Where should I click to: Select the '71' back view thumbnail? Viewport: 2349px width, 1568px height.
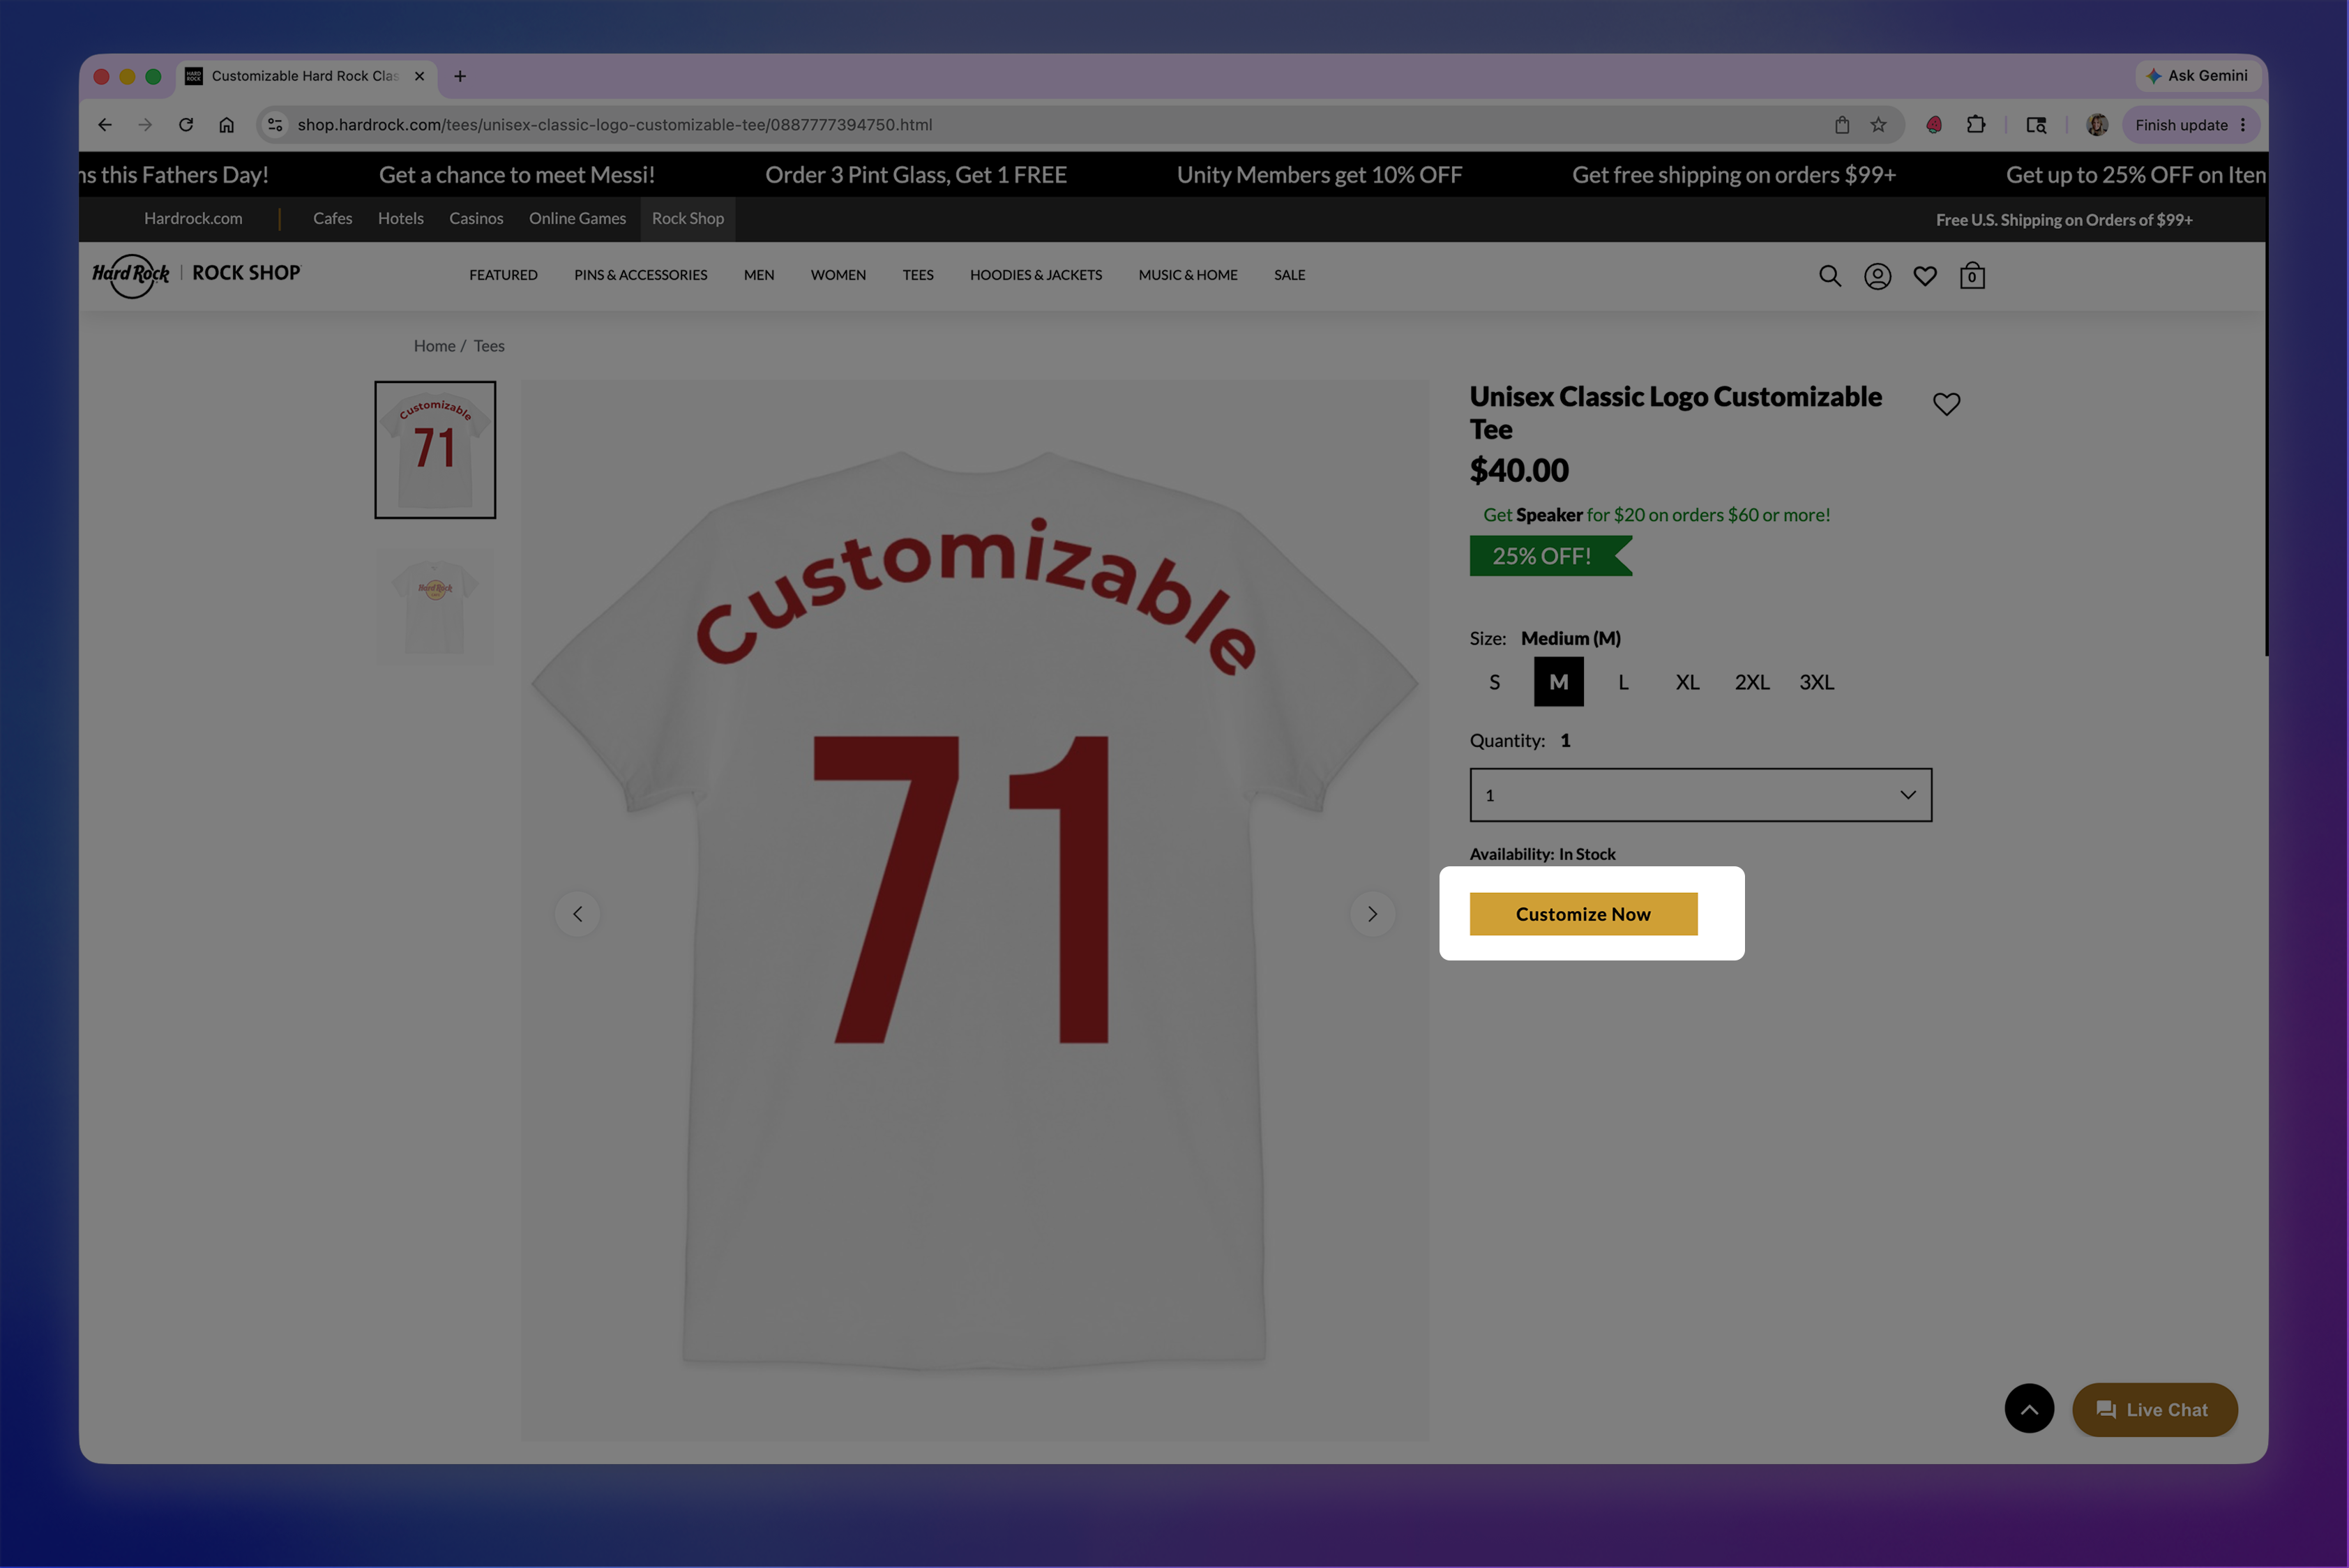tap(435, 450)
